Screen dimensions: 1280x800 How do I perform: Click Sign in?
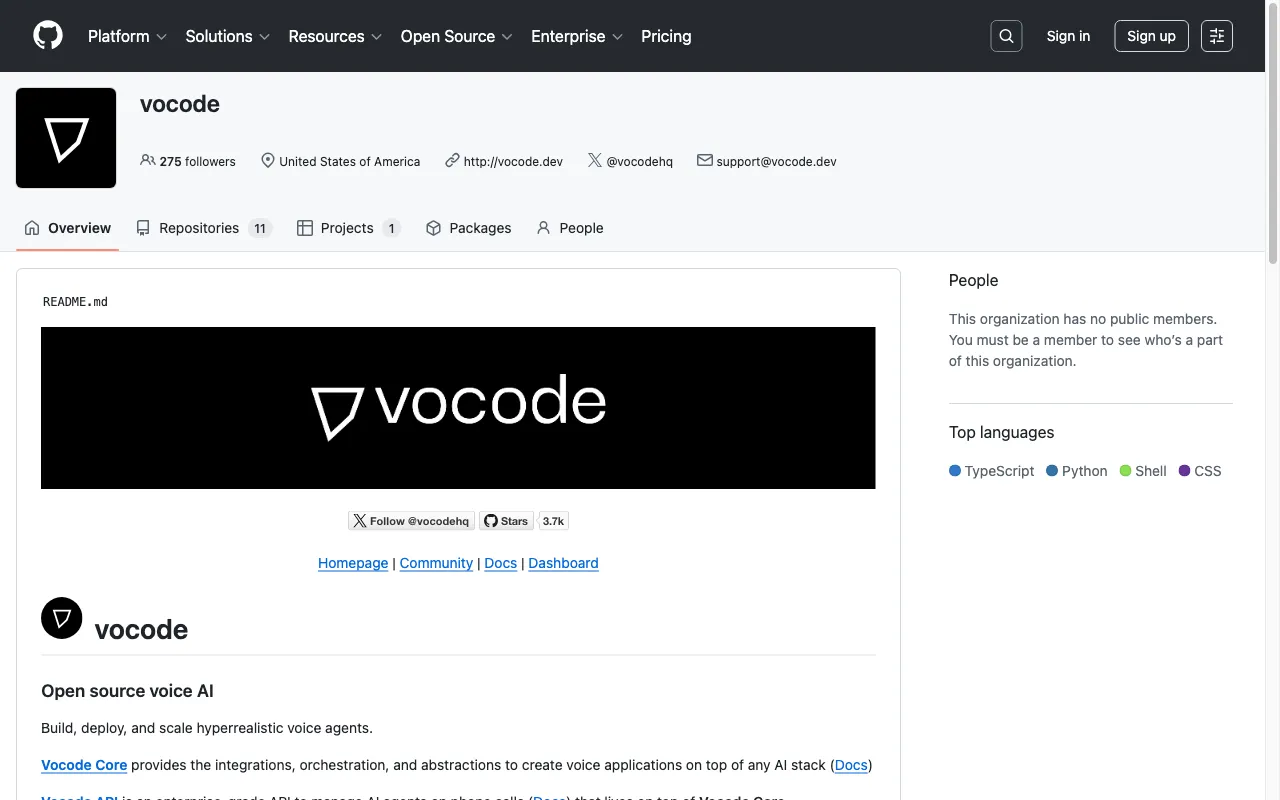click(x=1068, y=36)
